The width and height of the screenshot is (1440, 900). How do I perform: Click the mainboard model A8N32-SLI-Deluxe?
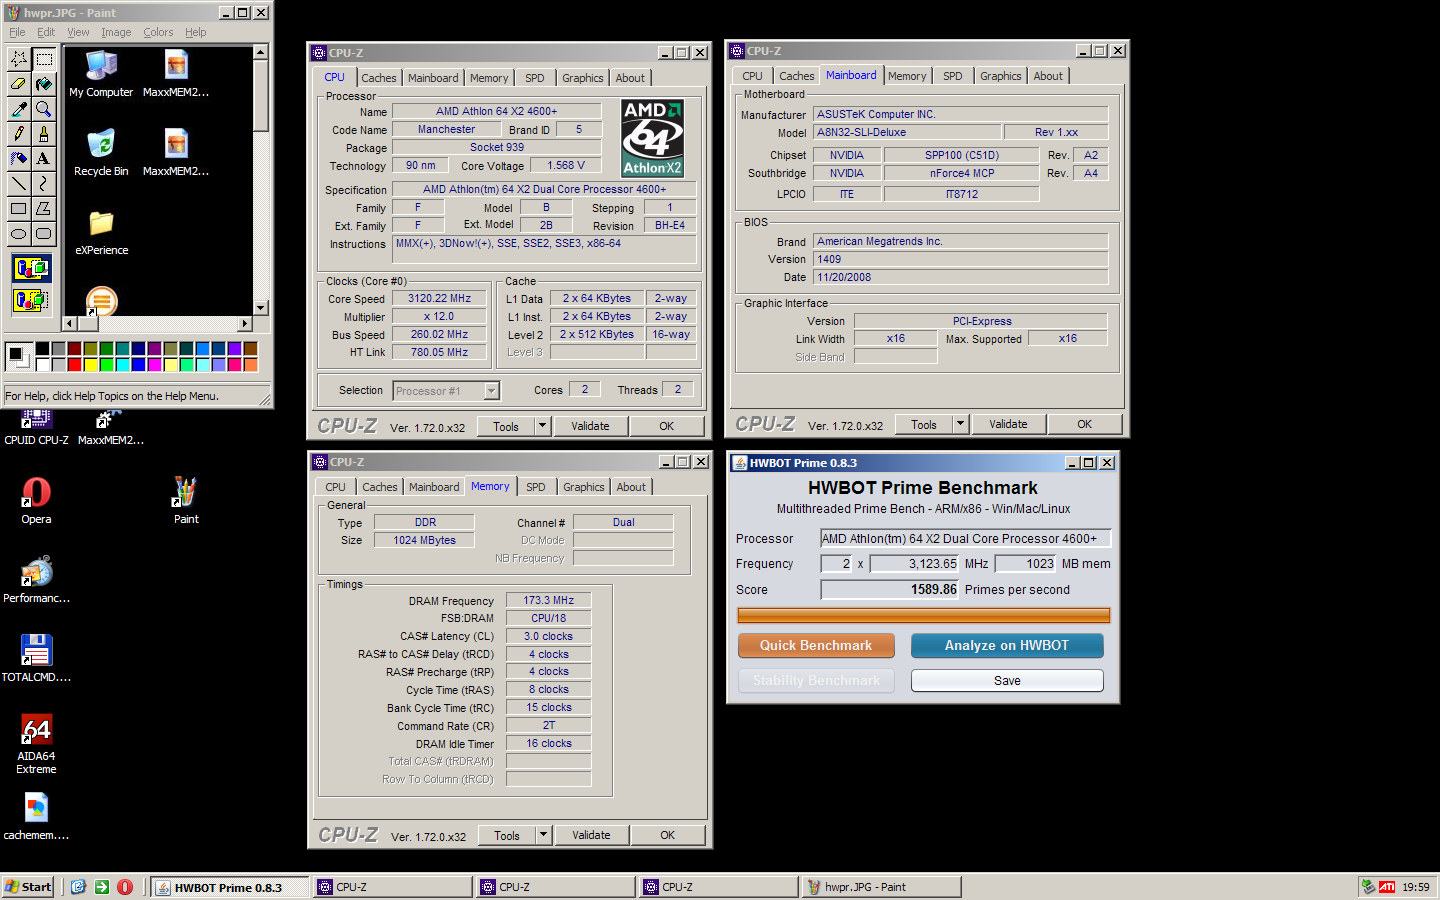[x=907, y=132]
